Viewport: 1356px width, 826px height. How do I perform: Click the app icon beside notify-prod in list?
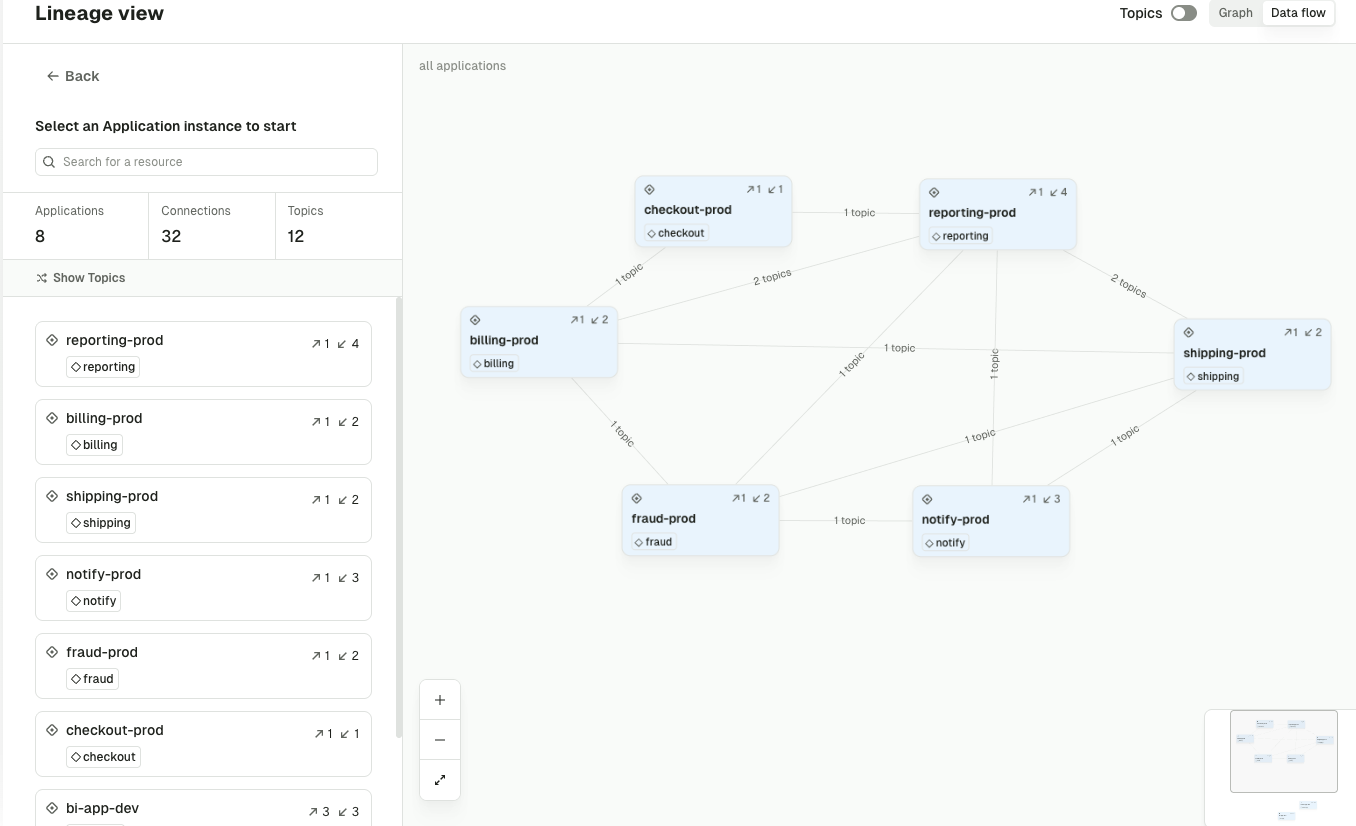click(x=52, y=574)
